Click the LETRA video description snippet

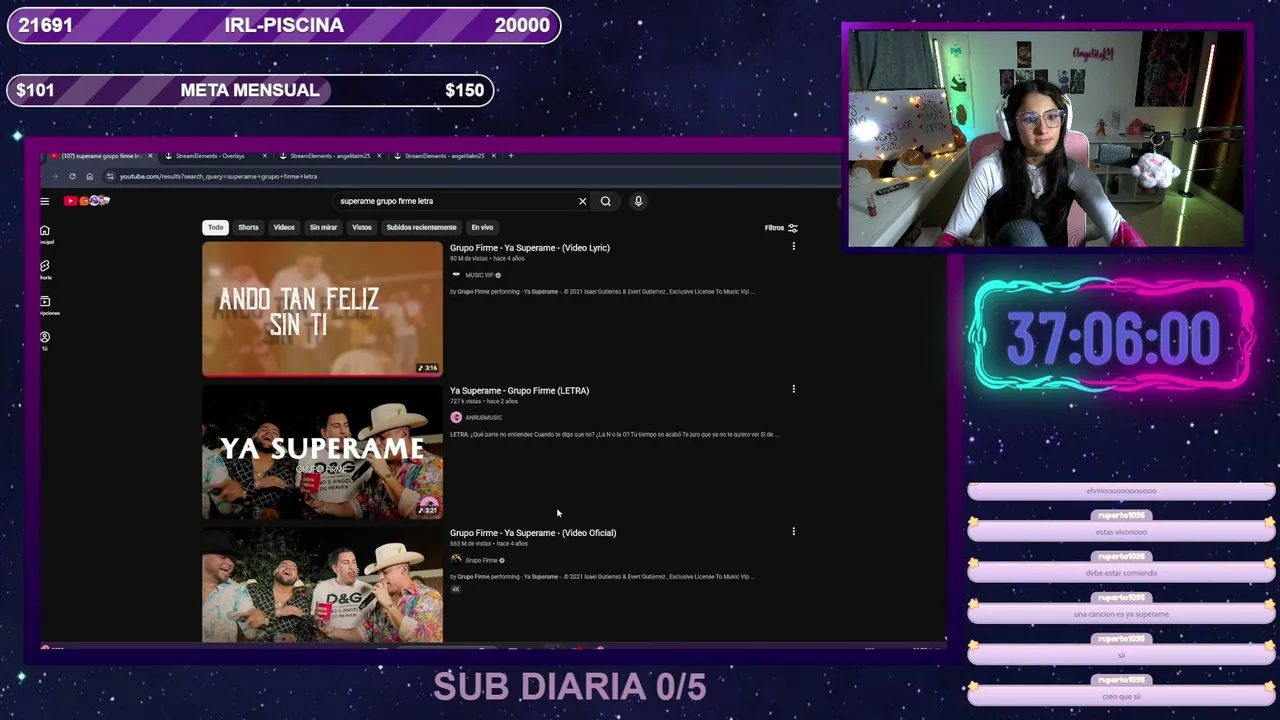(x=614, y=434)
